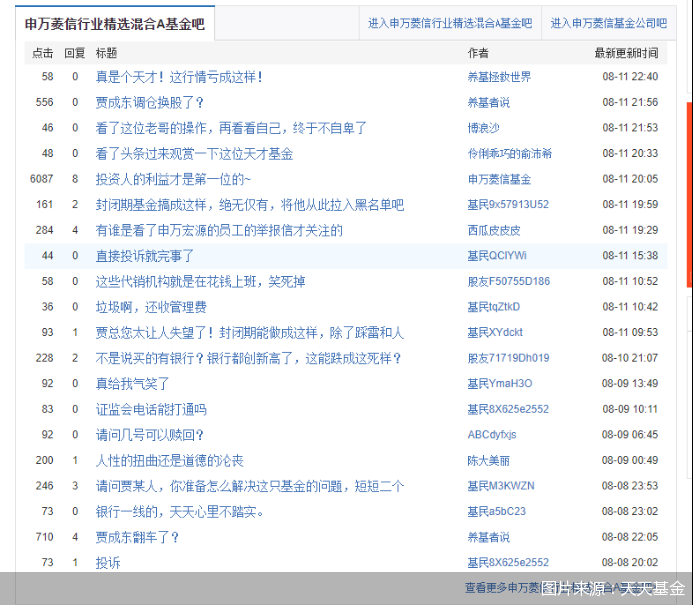Open post 看了这位老哥的操作，再看看自己

(x=231, y=128)
